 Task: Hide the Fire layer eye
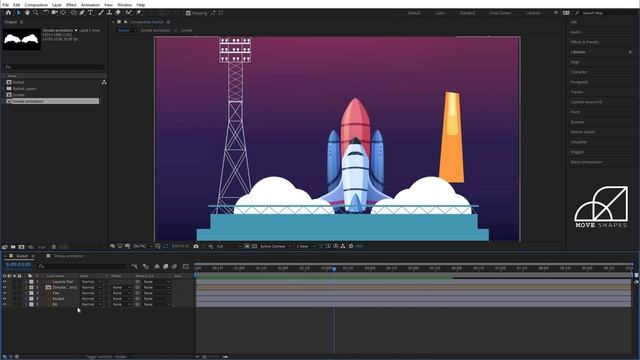[4, 293]
